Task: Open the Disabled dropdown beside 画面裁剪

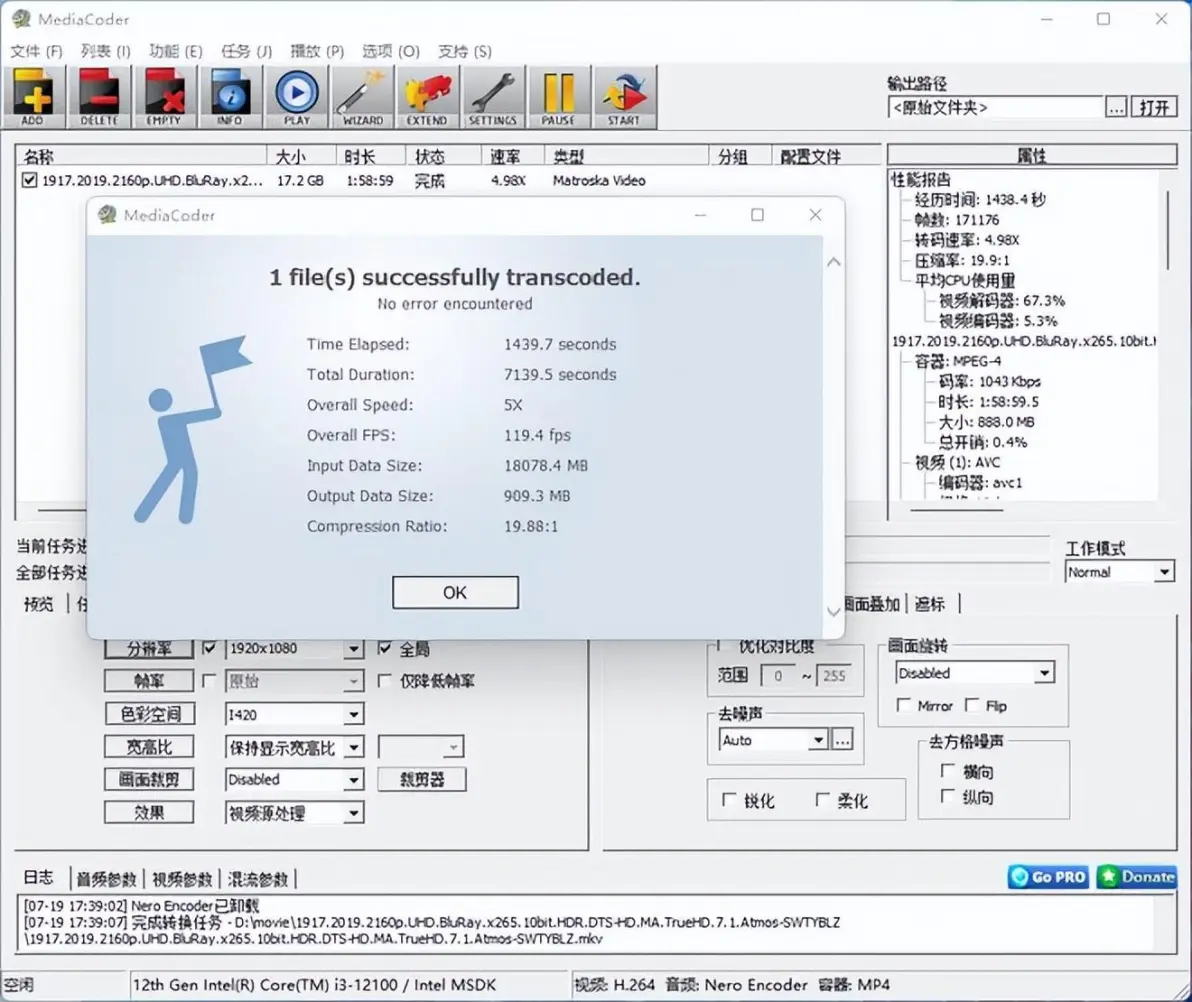Action: 353,780
